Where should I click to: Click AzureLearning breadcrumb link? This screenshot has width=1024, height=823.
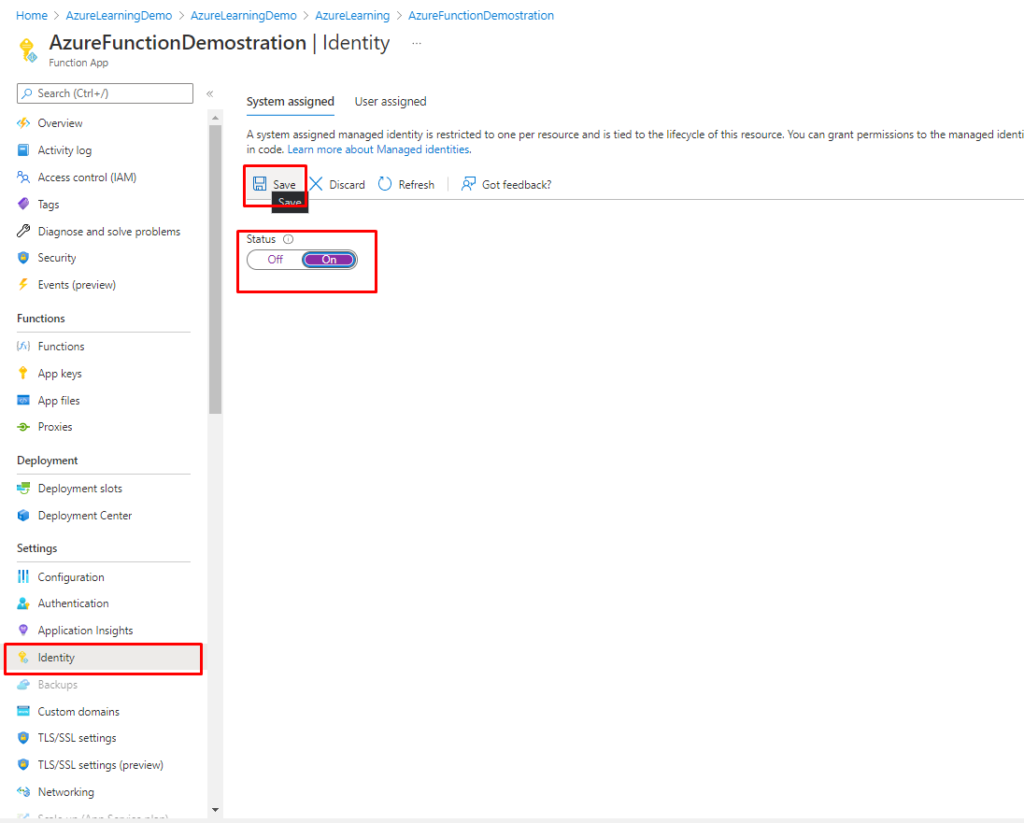(352, 16)
